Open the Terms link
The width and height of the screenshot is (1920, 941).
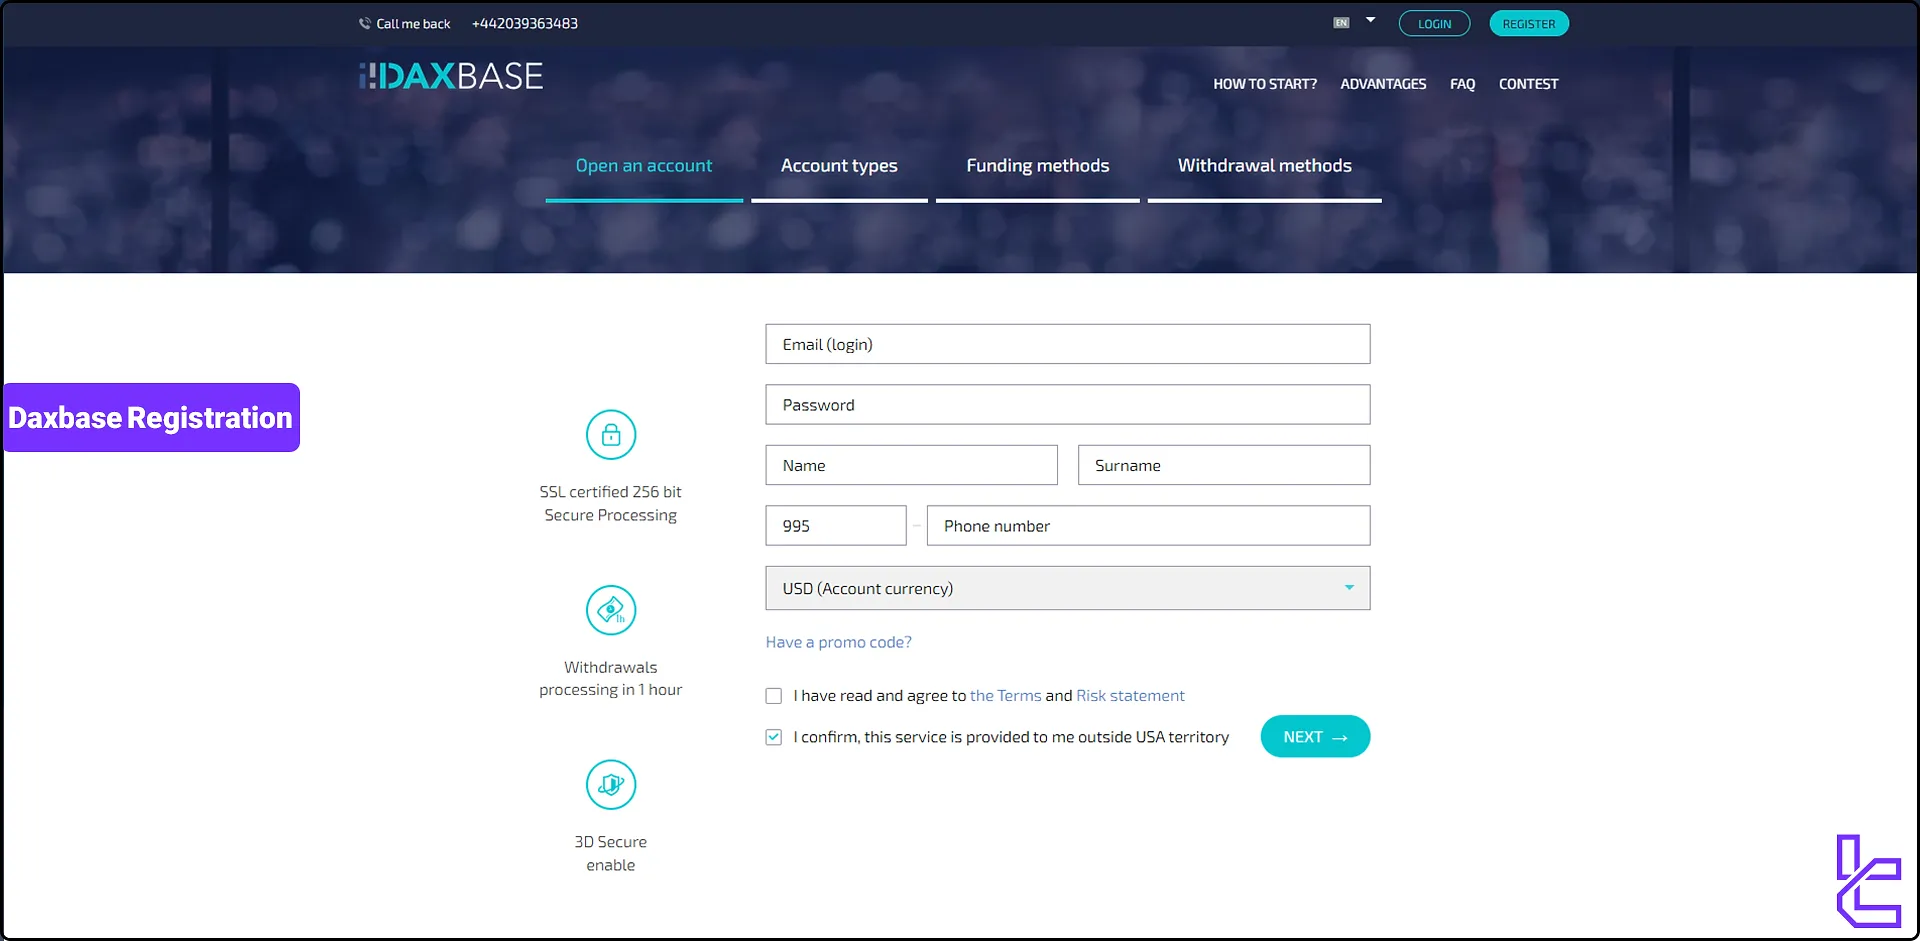click(x=1006, y=696)
